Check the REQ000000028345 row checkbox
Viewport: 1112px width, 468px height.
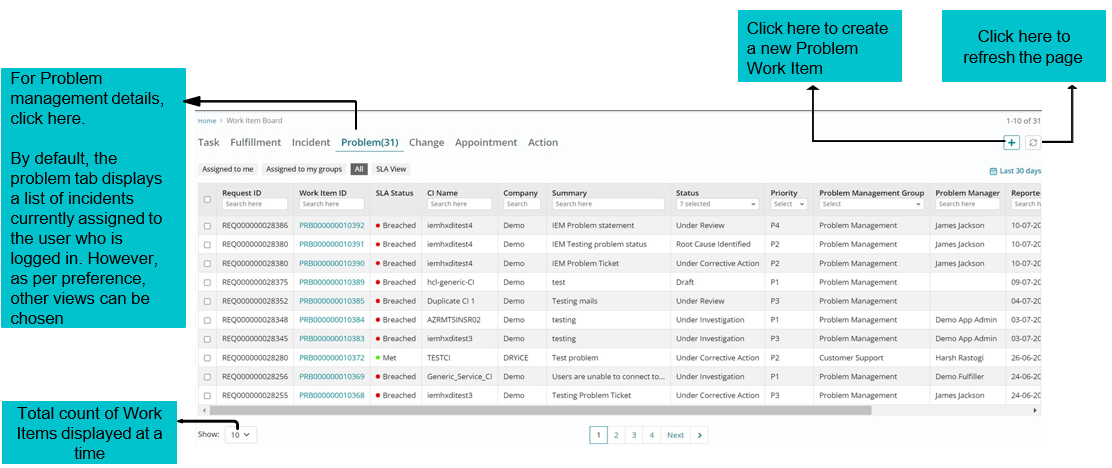coord(207,339)
